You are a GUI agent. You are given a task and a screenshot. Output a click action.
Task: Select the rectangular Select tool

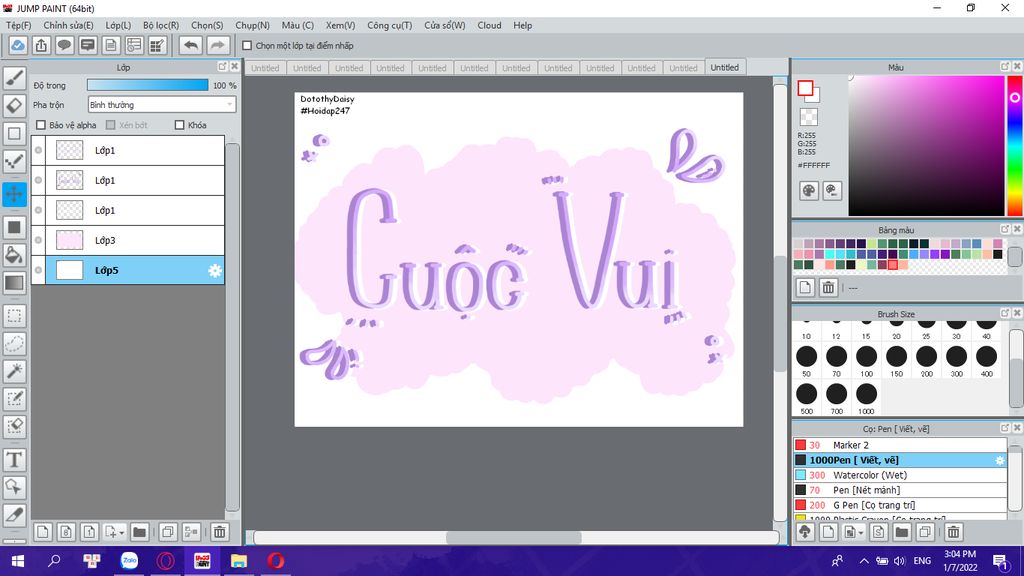(x=14, y=316)
